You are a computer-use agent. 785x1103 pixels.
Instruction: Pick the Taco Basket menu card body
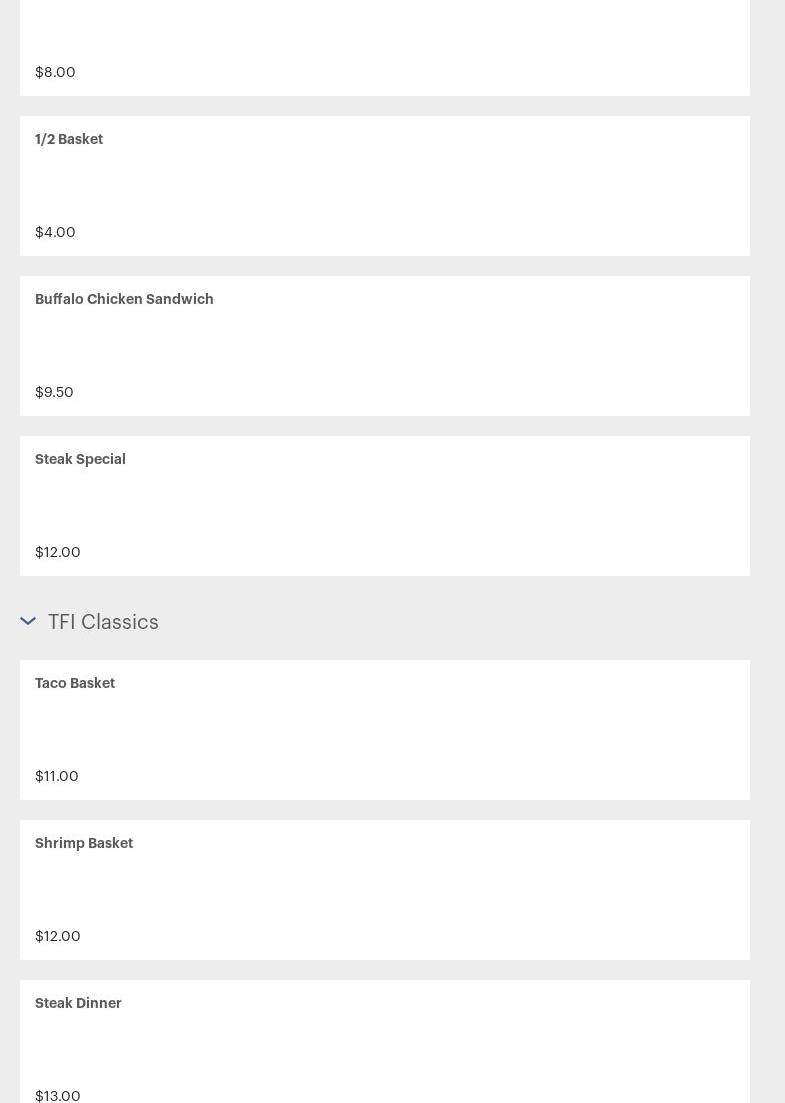(x=385, y=730)
